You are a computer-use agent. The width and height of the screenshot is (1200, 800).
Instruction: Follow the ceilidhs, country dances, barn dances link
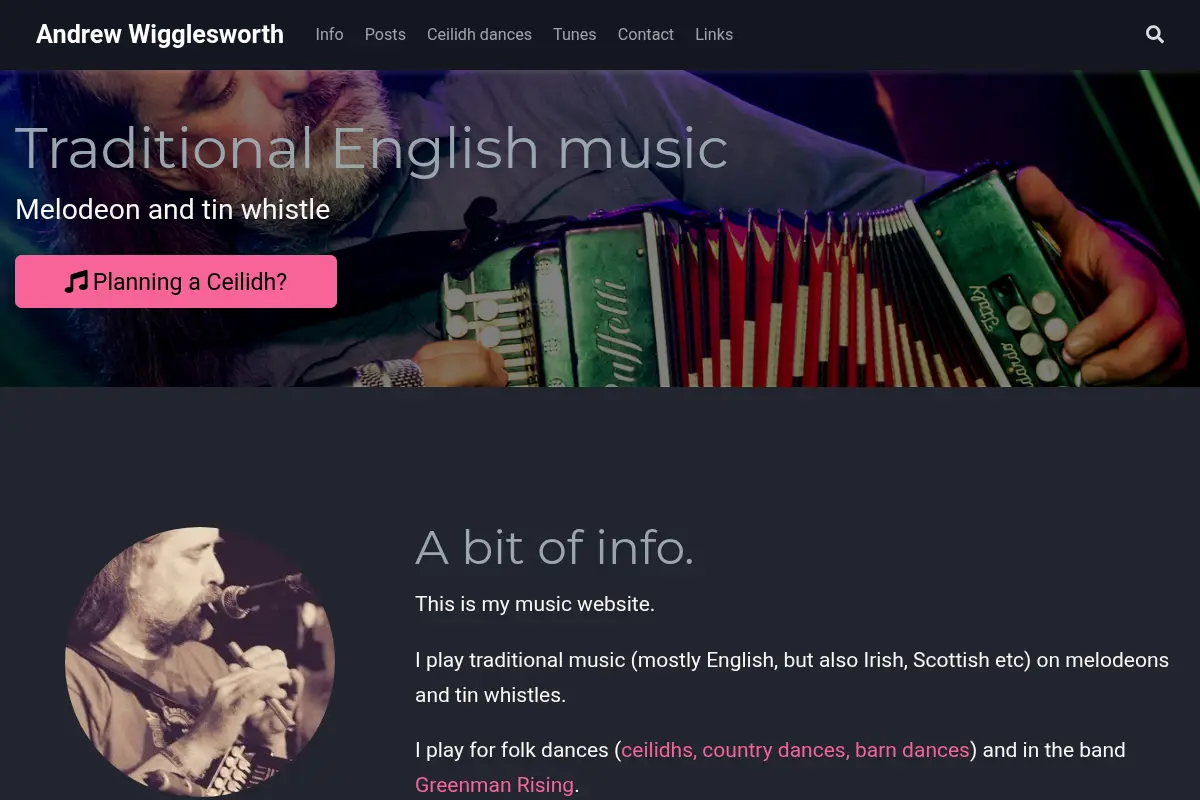click(x=795, y=750)
